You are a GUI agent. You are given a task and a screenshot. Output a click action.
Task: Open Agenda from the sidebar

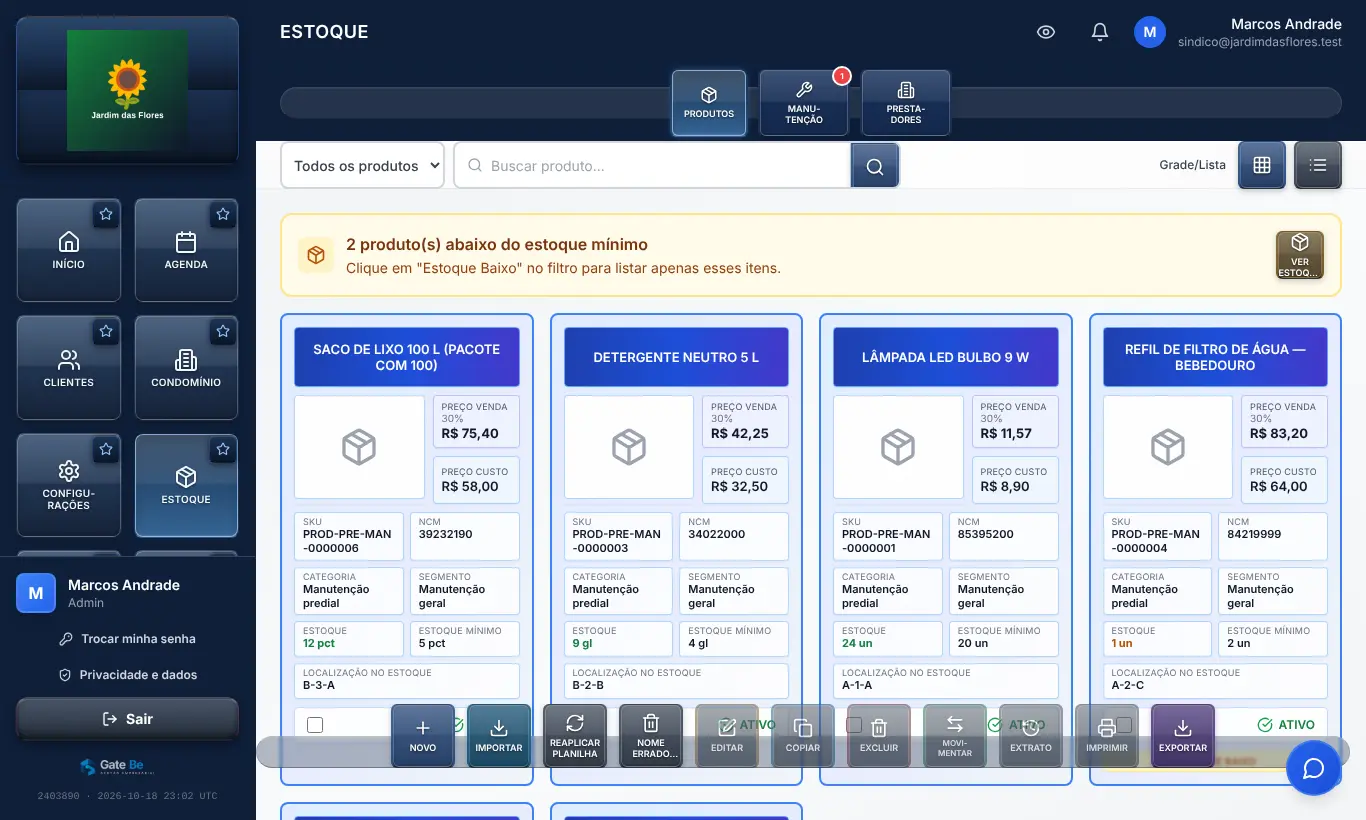(x=186, y=250)
